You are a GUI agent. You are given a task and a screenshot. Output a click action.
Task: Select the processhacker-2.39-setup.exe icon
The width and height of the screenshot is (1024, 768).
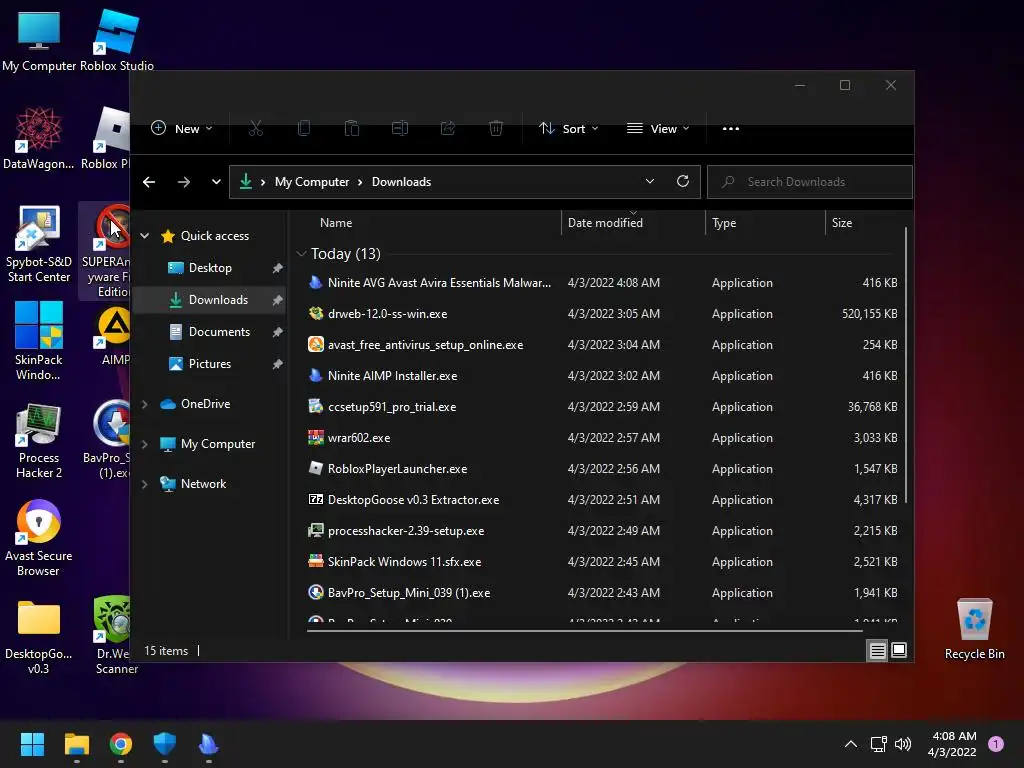316,530
